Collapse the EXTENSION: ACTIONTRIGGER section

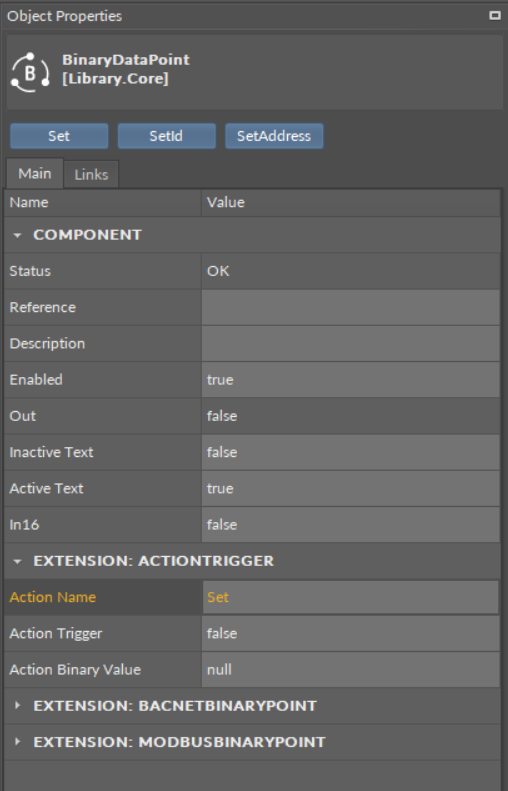pos(17,561)
